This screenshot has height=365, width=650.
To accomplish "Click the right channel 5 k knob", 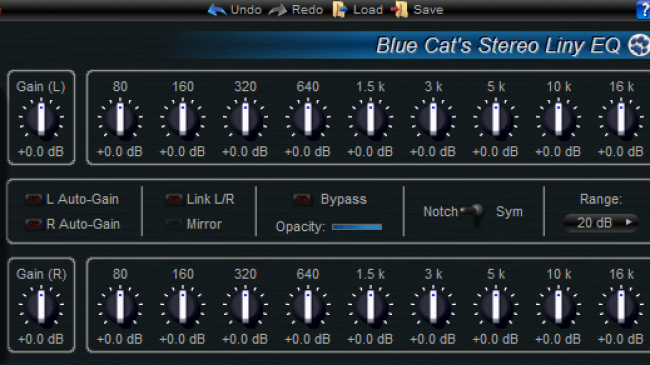I will click(496, 307).
